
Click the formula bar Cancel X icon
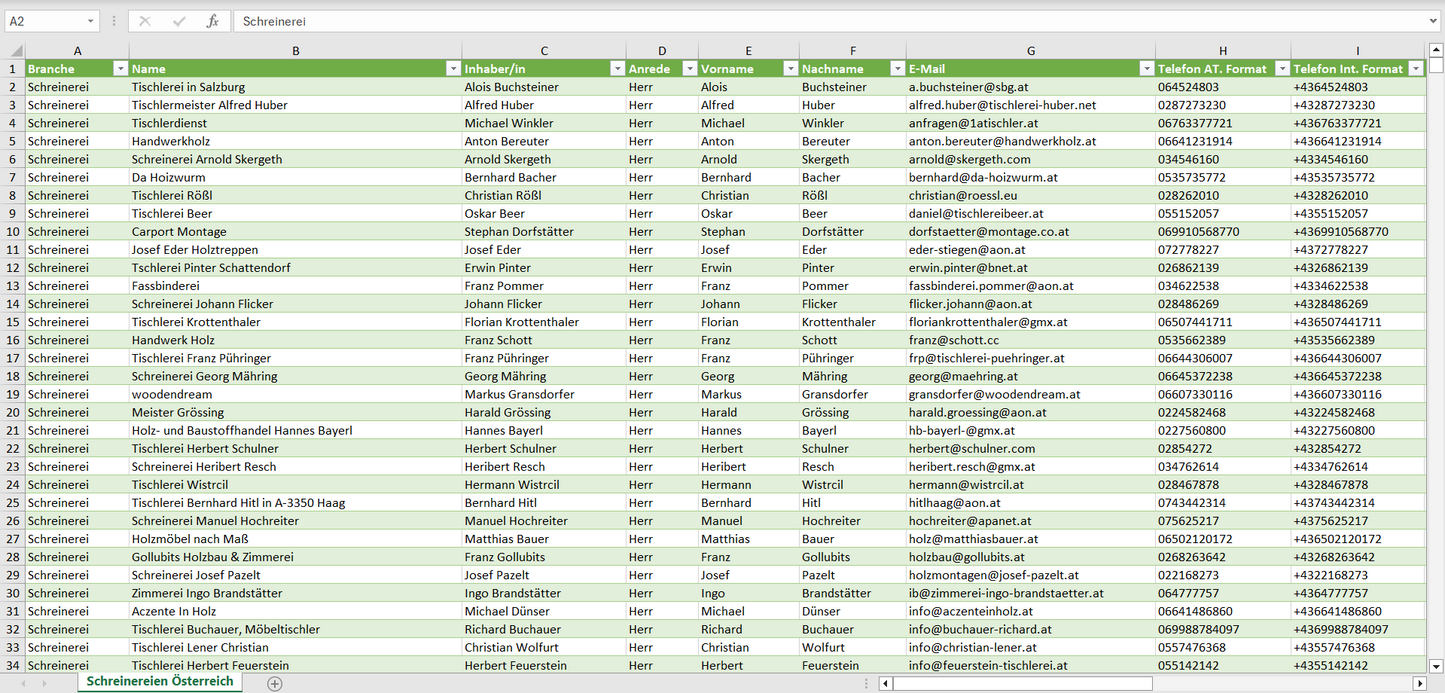coord(145,21)
